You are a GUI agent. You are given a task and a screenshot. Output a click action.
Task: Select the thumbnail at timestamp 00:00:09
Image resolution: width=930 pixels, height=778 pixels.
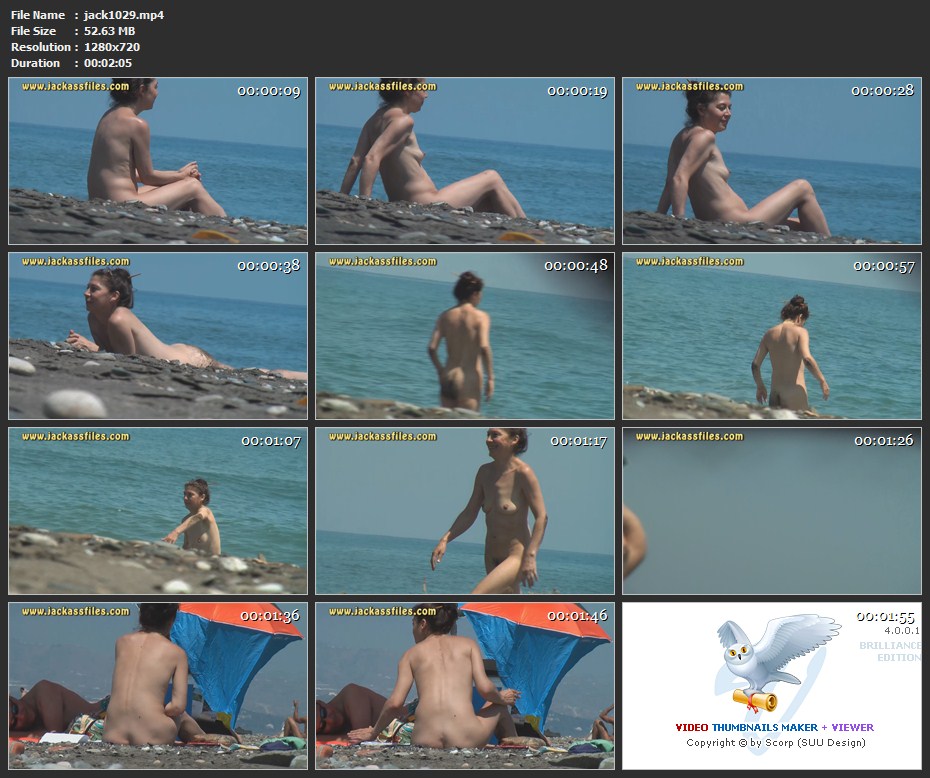(x=158, y=161)
